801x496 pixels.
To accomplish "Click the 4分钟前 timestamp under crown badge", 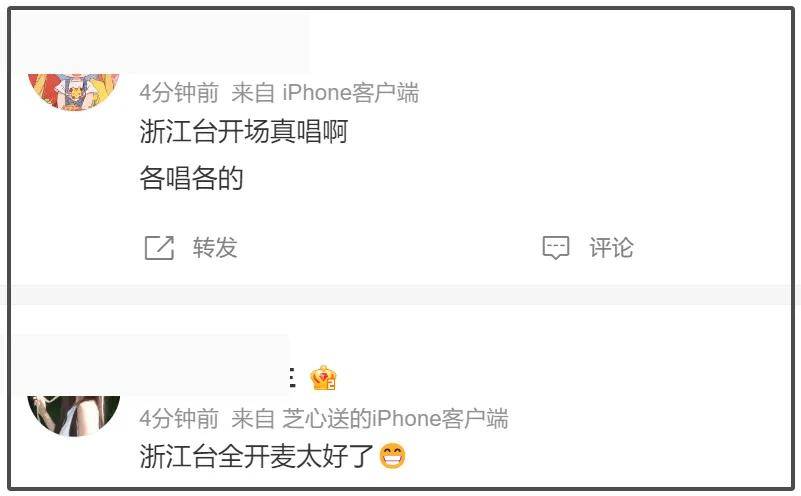I will coord(179,419).
